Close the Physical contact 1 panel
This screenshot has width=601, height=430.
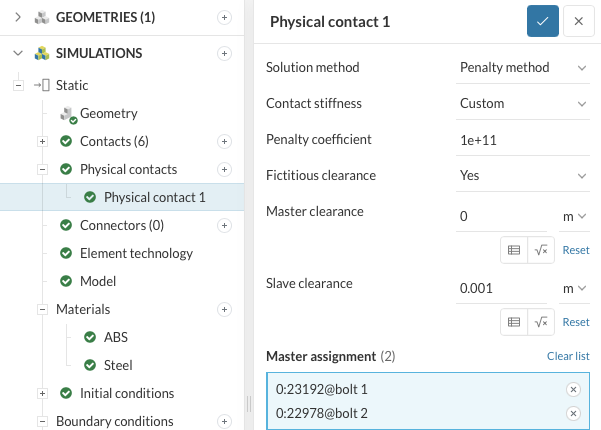(578, 21)
